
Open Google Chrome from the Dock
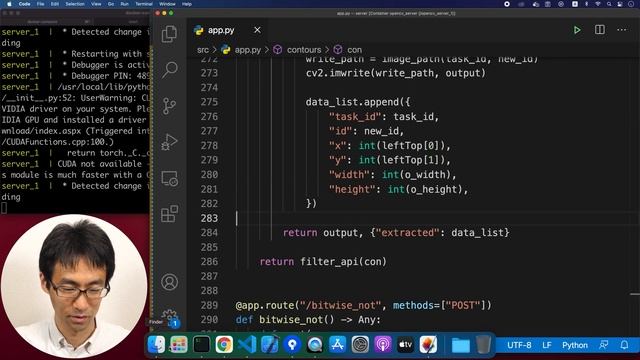[224, 344]
